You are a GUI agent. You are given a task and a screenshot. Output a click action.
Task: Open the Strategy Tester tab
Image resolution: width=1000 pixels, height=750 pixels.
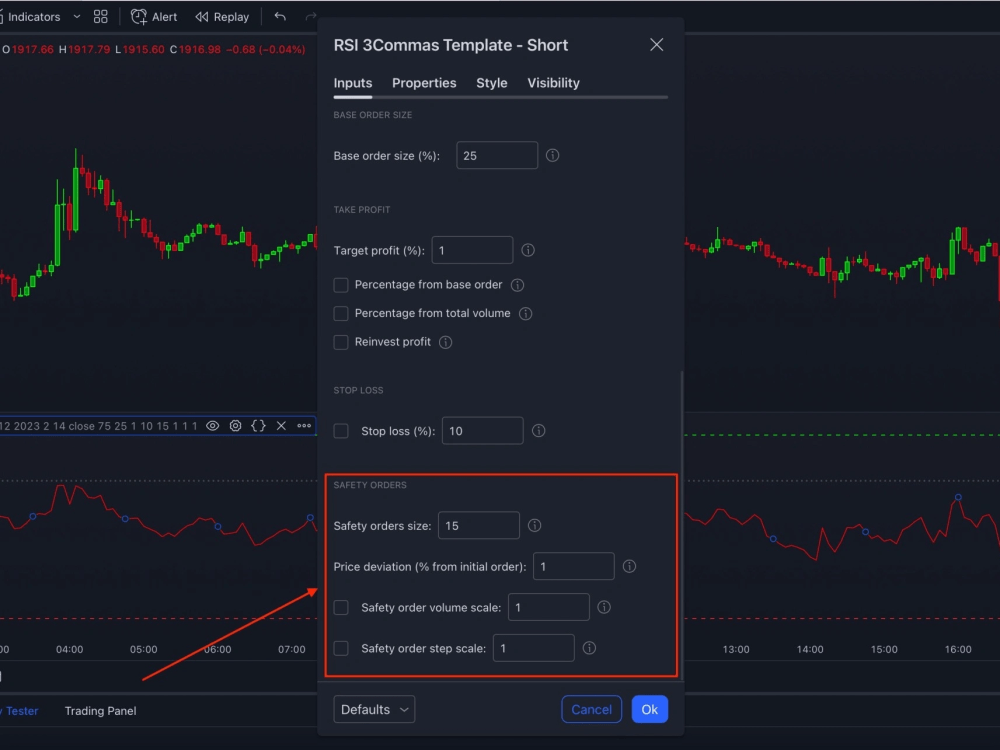pyautogui.click(x=19, y=710)
